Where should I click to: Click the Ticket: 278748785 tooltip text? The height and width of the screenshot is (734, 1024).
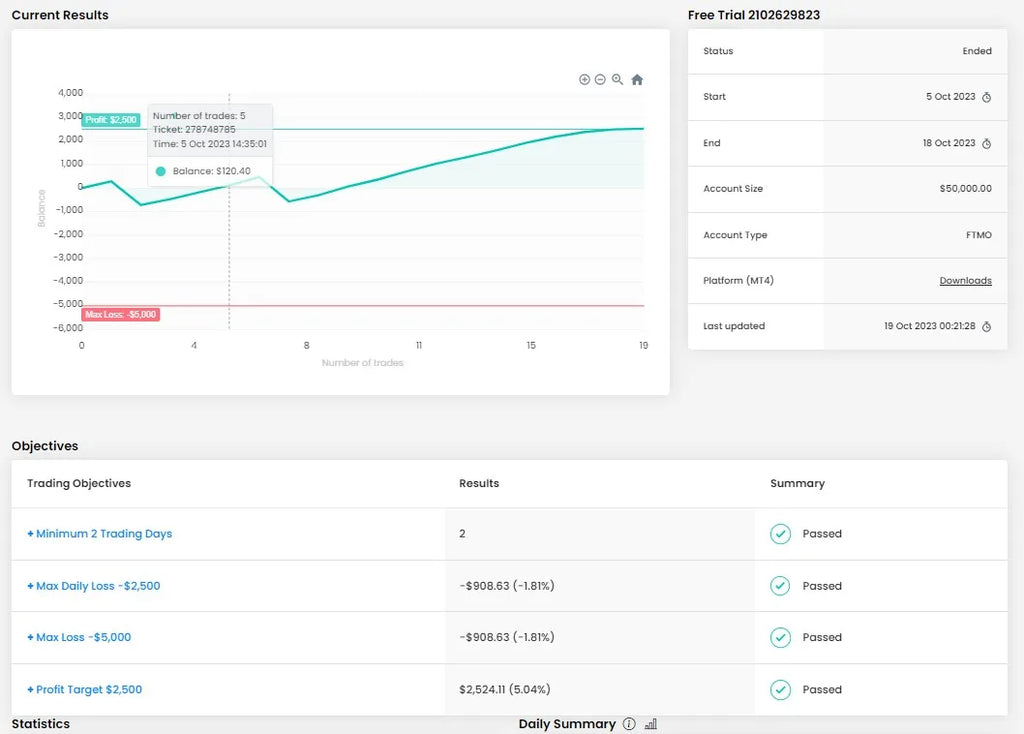(194, 129)
